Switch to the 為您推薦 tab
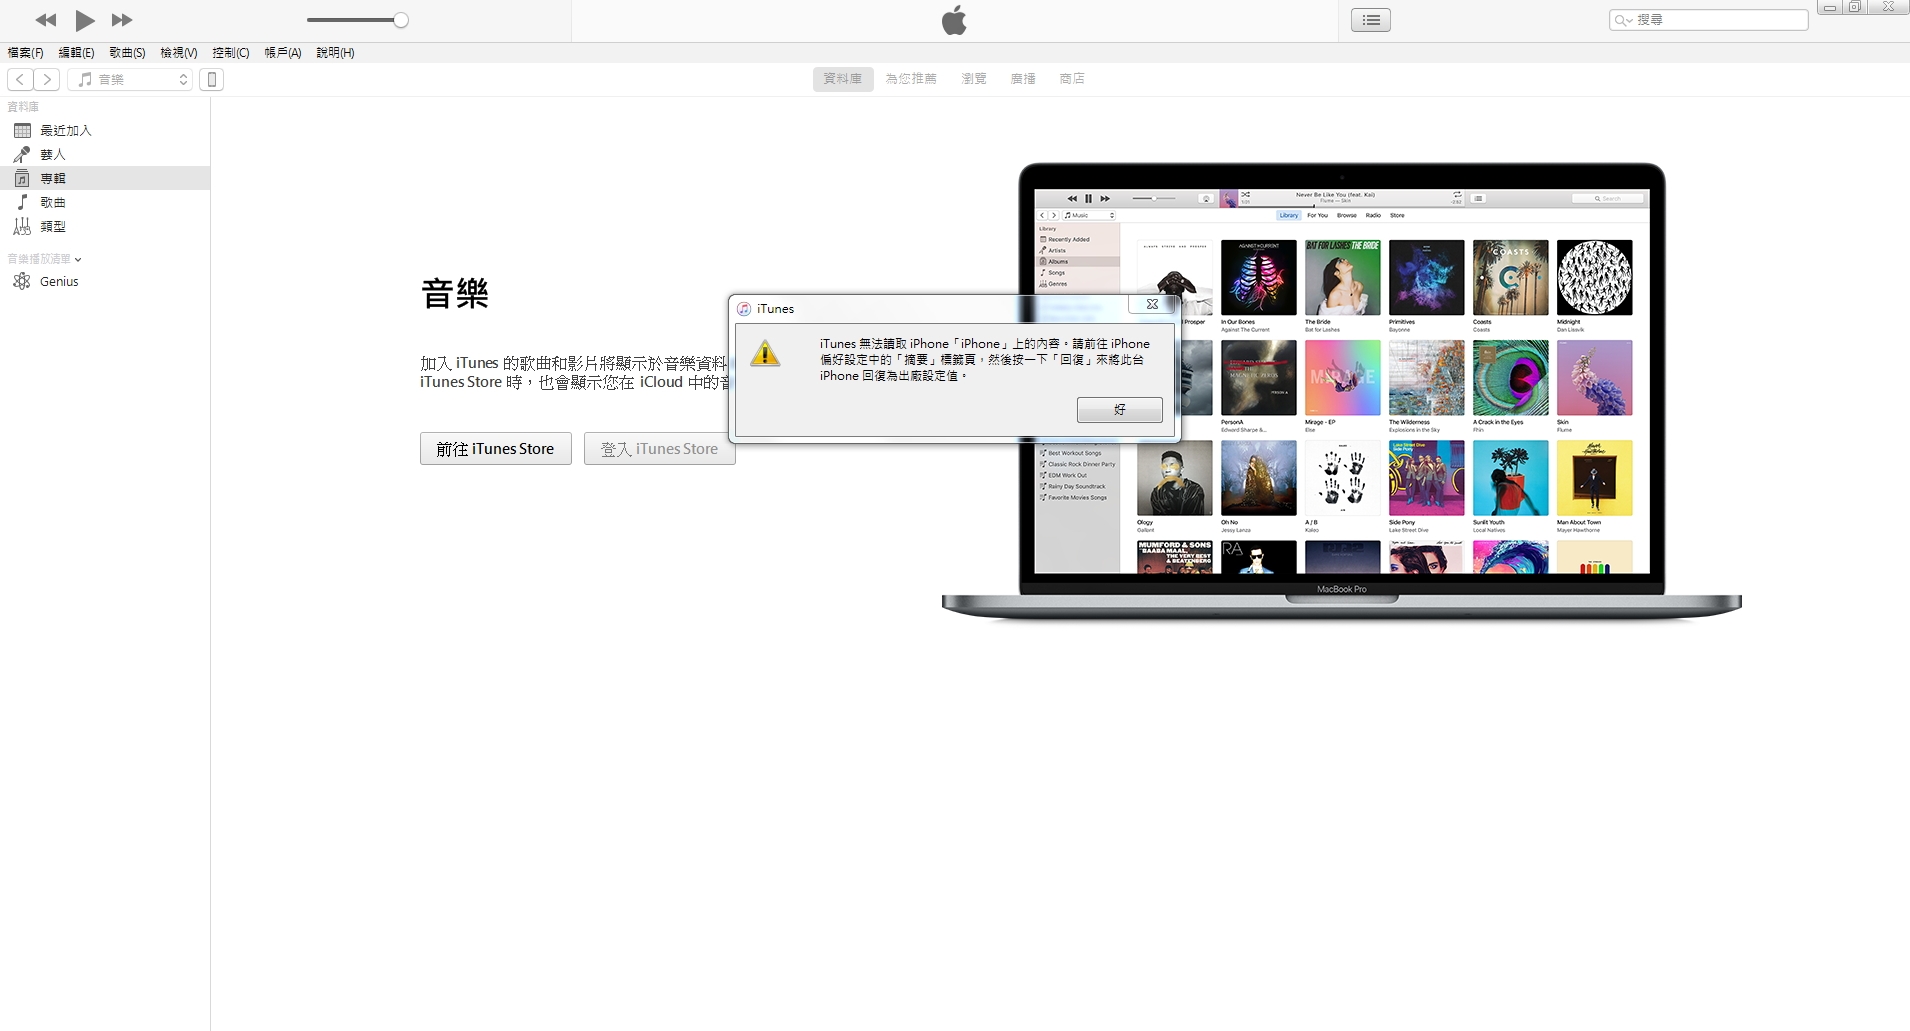This screenshot has width=1910, height=1031. (x=911, y=79)
